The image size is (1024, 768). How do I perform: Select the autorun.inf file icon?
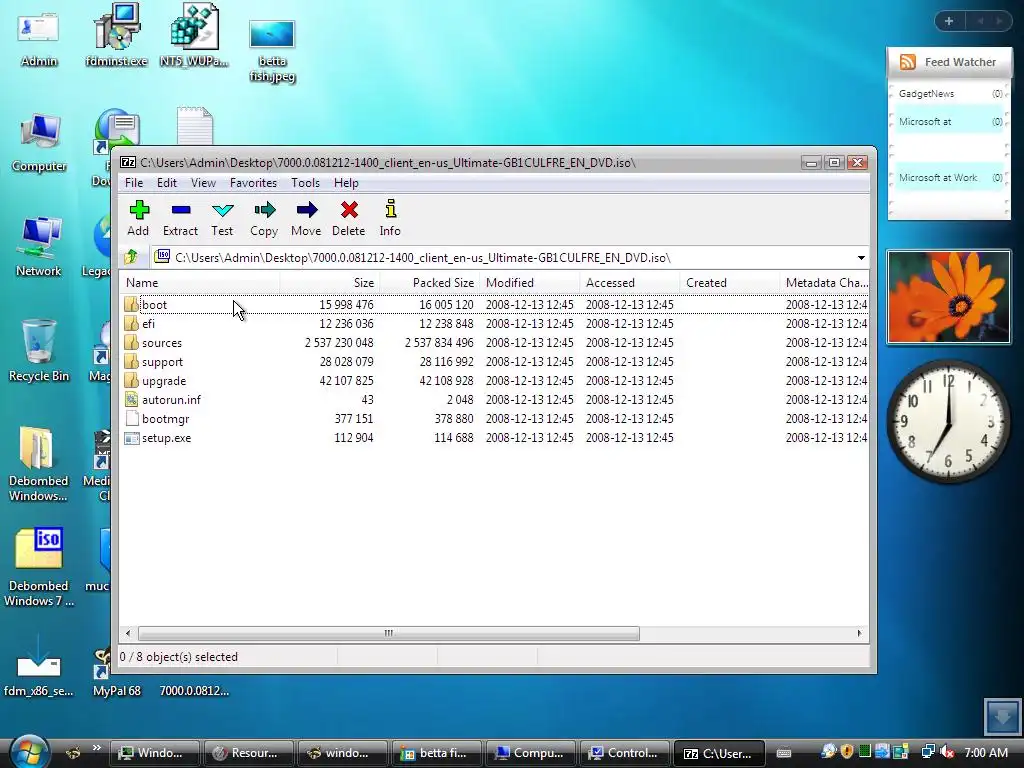(x=131, y=399)
